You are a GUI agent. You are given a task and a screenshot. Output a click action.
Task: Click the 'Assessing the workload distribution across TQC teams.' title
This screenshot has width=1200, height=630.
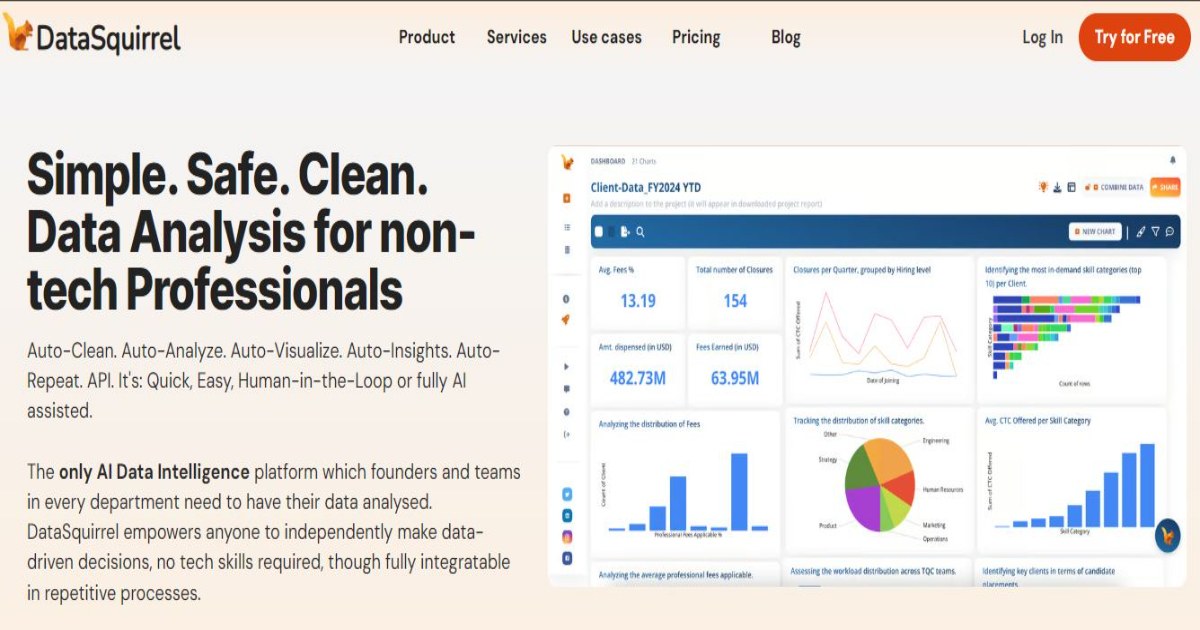(874, 571)
